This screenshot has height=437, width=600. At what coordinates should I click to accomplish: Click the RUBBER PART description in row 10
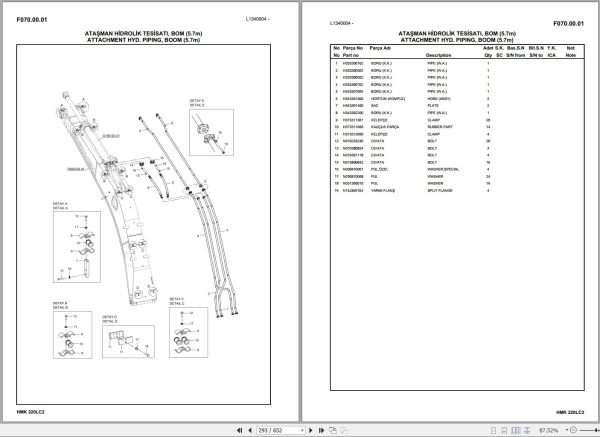(440, 127)
